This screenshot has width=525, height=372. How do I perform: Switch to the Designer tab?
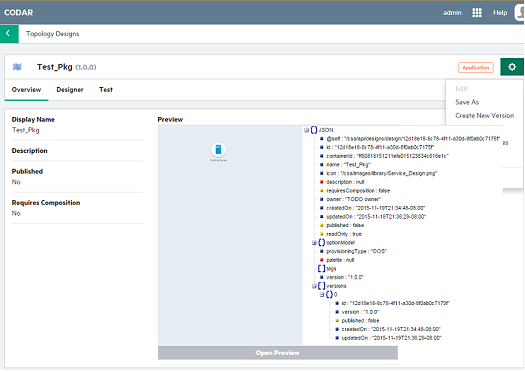point(70,90)
